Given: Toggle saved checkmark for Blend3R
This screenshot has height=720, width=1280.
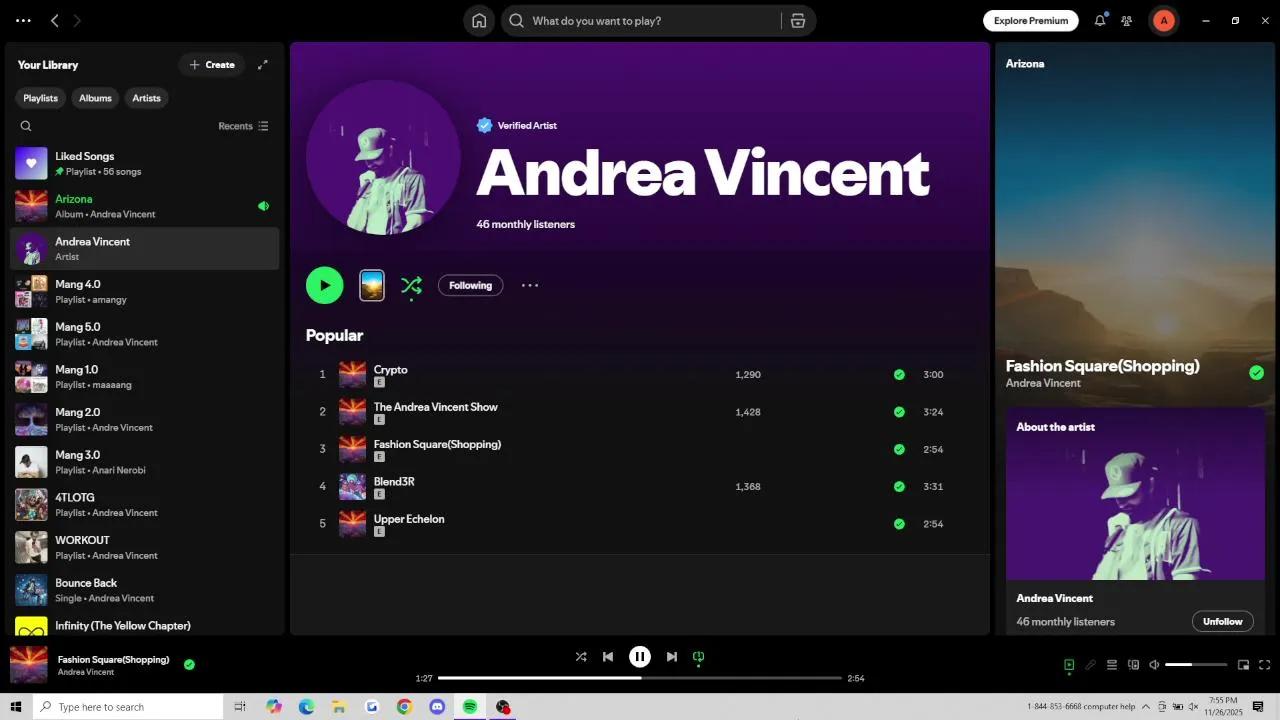Looking at the screenshot, I should point(899,487).
